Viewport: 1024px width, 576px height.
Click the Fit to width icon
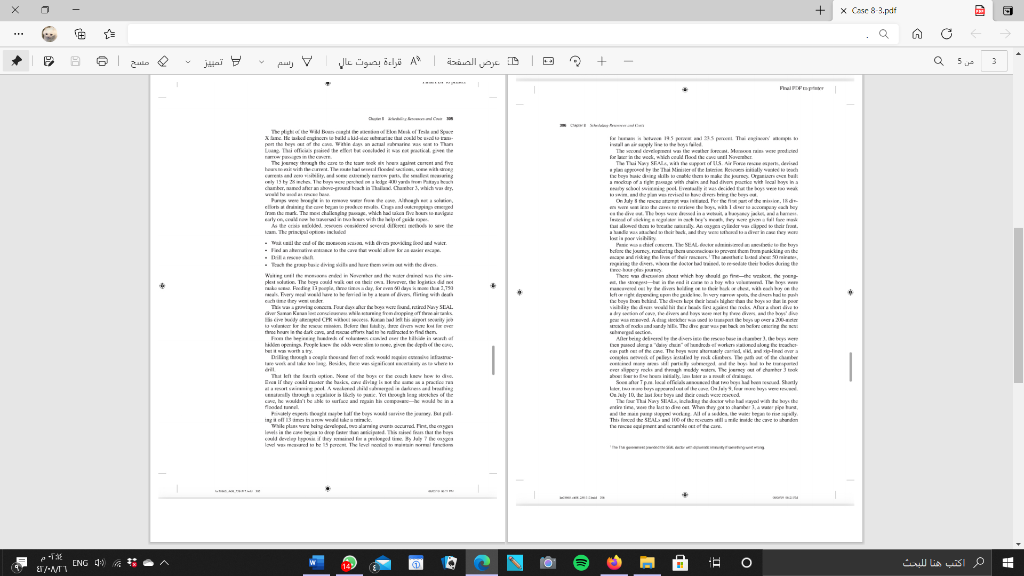click(x=549, y=61)
